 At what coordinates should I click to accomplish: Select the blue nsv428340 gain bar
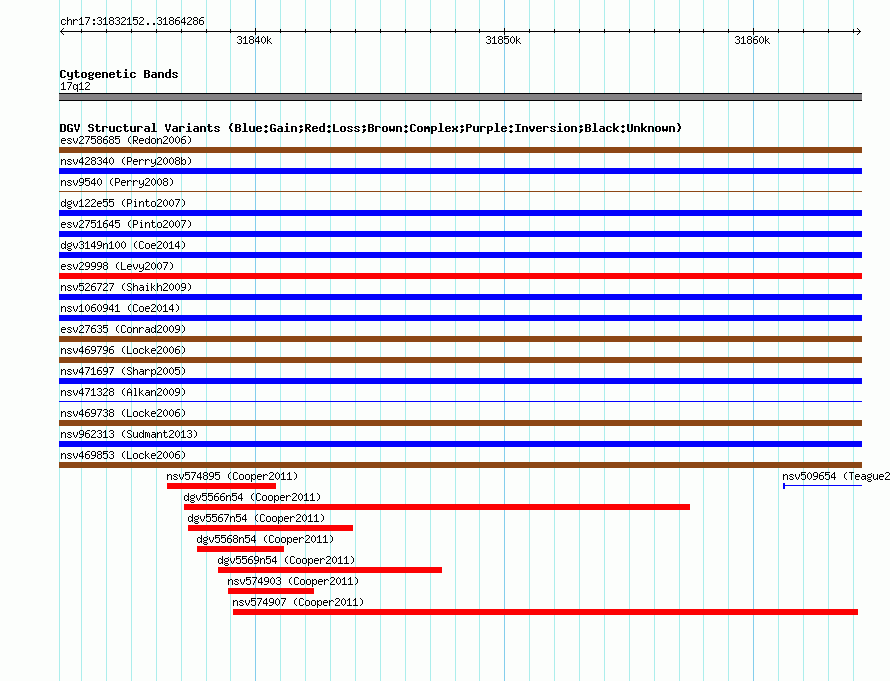point(460,171)
